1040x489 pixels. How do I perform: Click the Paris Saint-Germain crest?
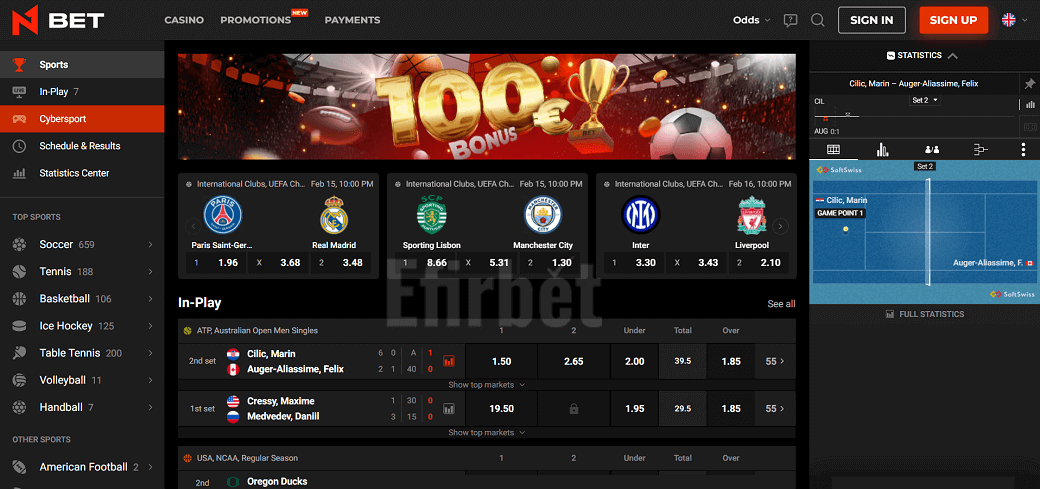point(222,215)
